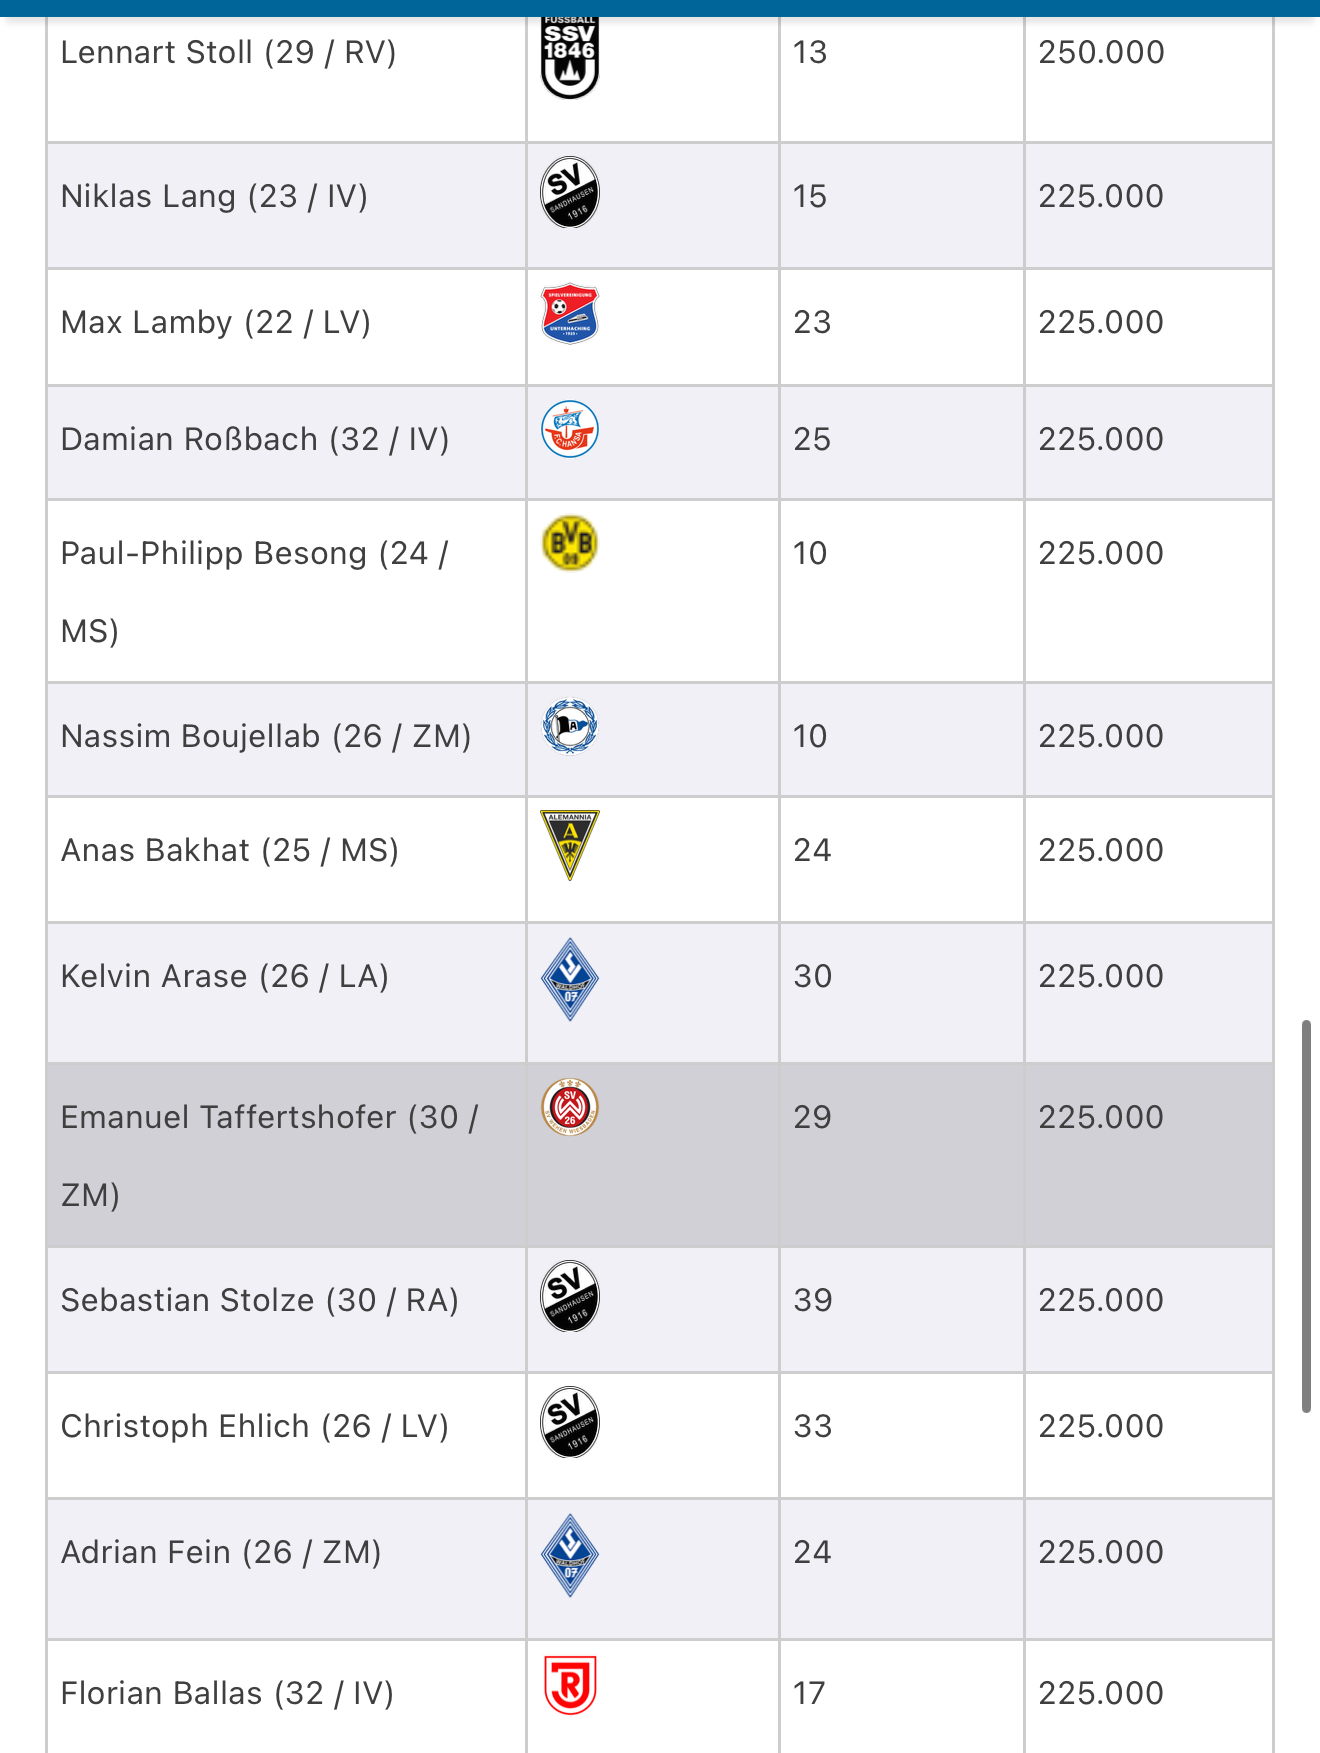
Task: Open the Unterhaching club crest
Action: [570, 314]
